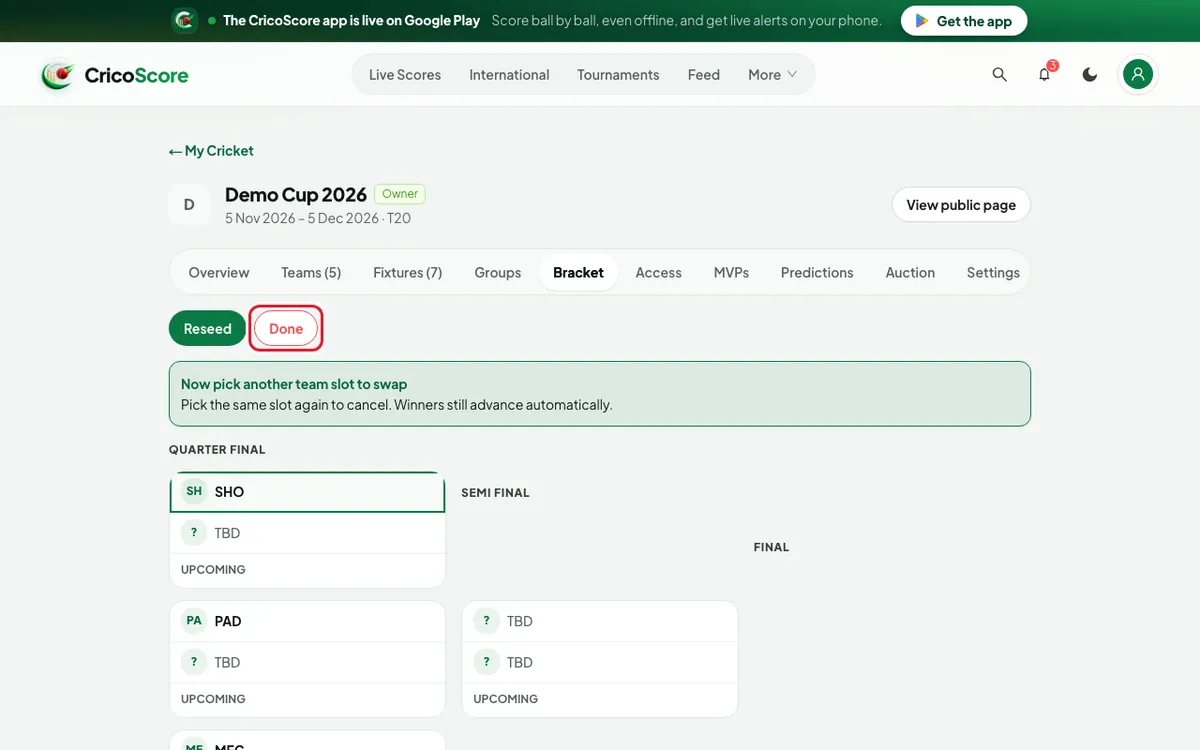The height and width of the screenshot is (750, 1200).
Task: Toggle dark mode moon icon
Action: point(1090,75)
